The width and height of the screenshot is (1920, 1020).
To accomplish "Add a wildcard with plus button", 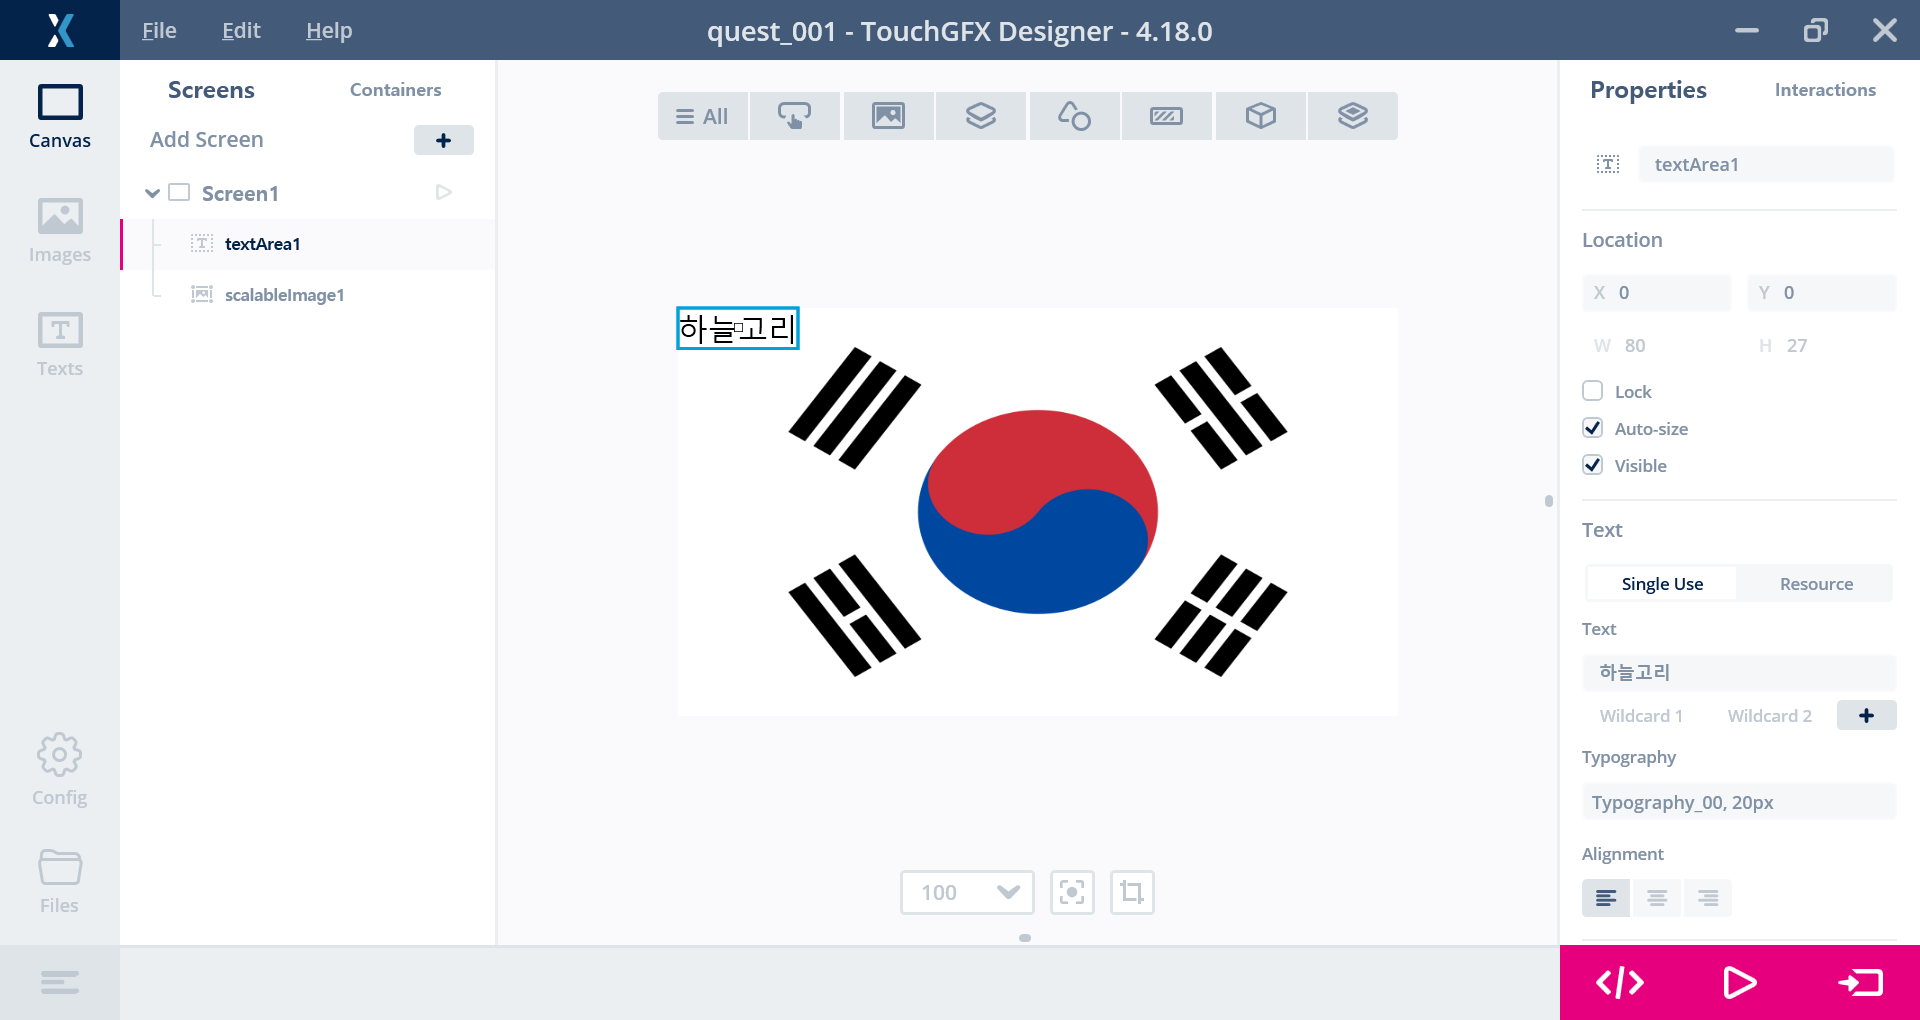I will coord(1866,715).
